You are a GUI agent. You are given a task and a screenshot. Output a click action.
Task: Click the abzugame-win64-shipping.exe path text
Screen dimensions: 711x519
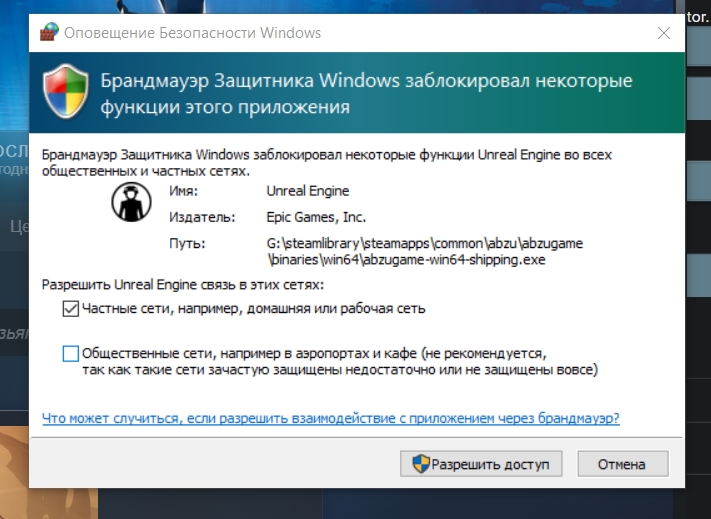[x=424, y=252]
